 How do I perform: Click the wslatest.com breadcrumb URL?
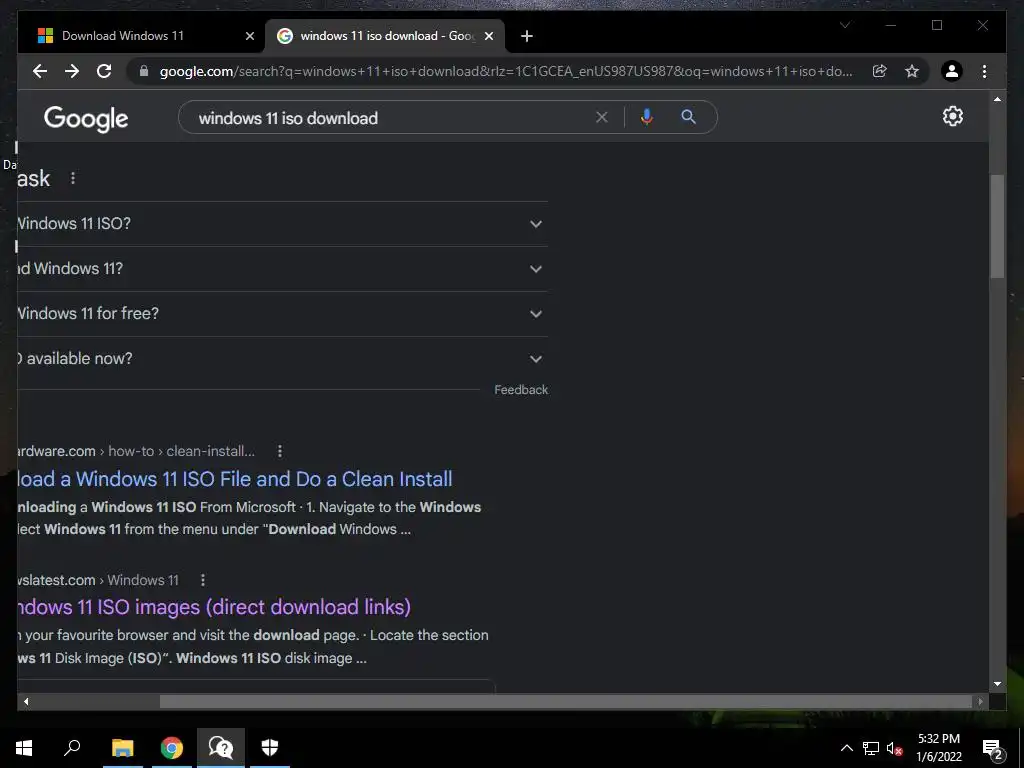pyautogui.click(x=98, y=580)
